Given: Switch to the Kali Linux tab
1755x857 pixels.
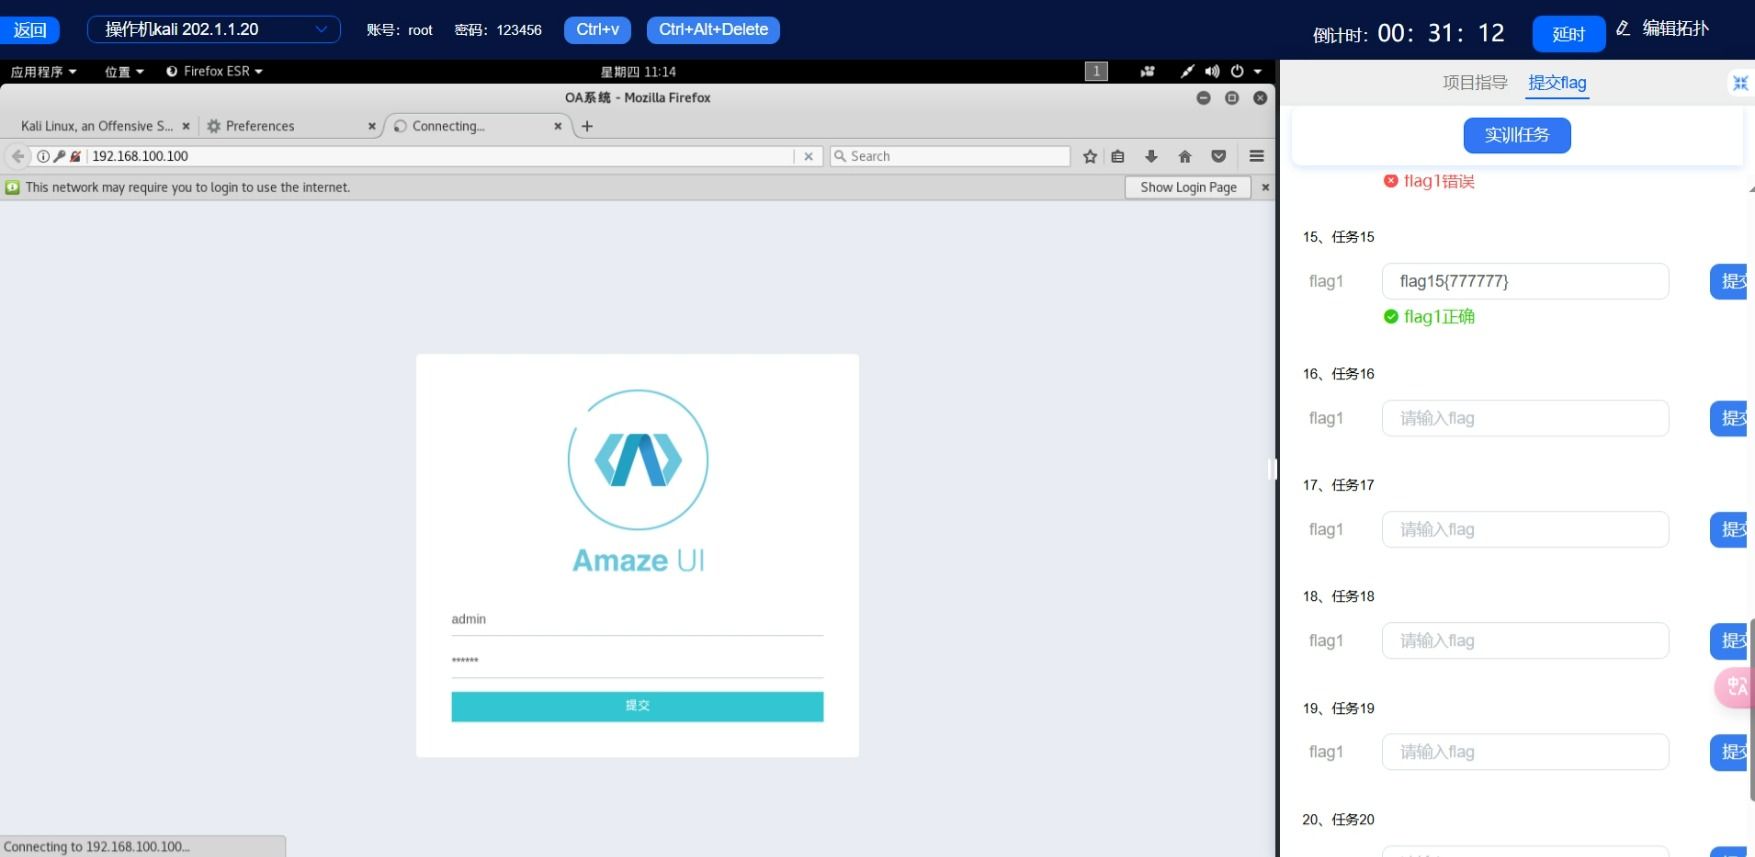Looking at the screenshot, I should [x=97, y=126].
